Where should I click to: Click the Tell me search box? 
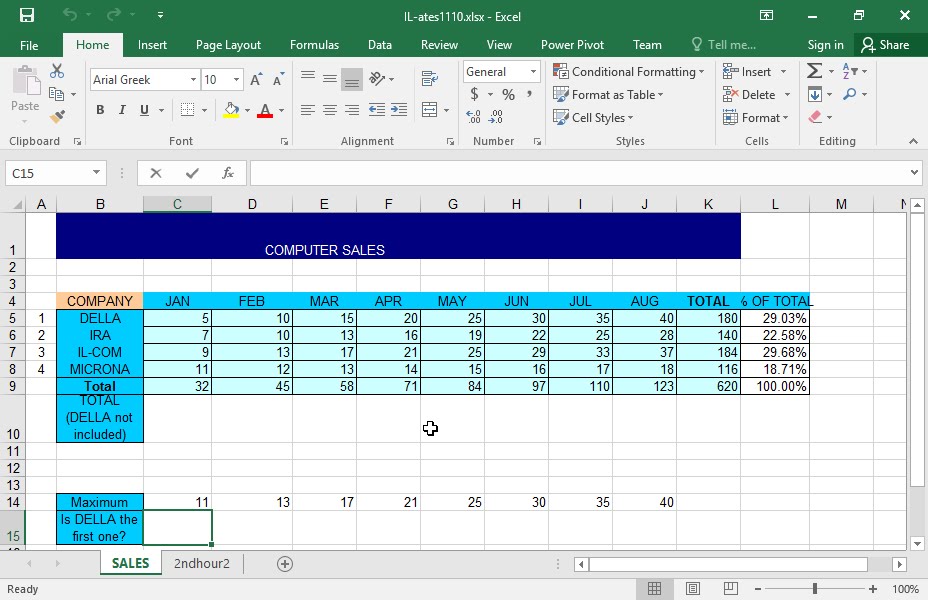click(724, 45)
